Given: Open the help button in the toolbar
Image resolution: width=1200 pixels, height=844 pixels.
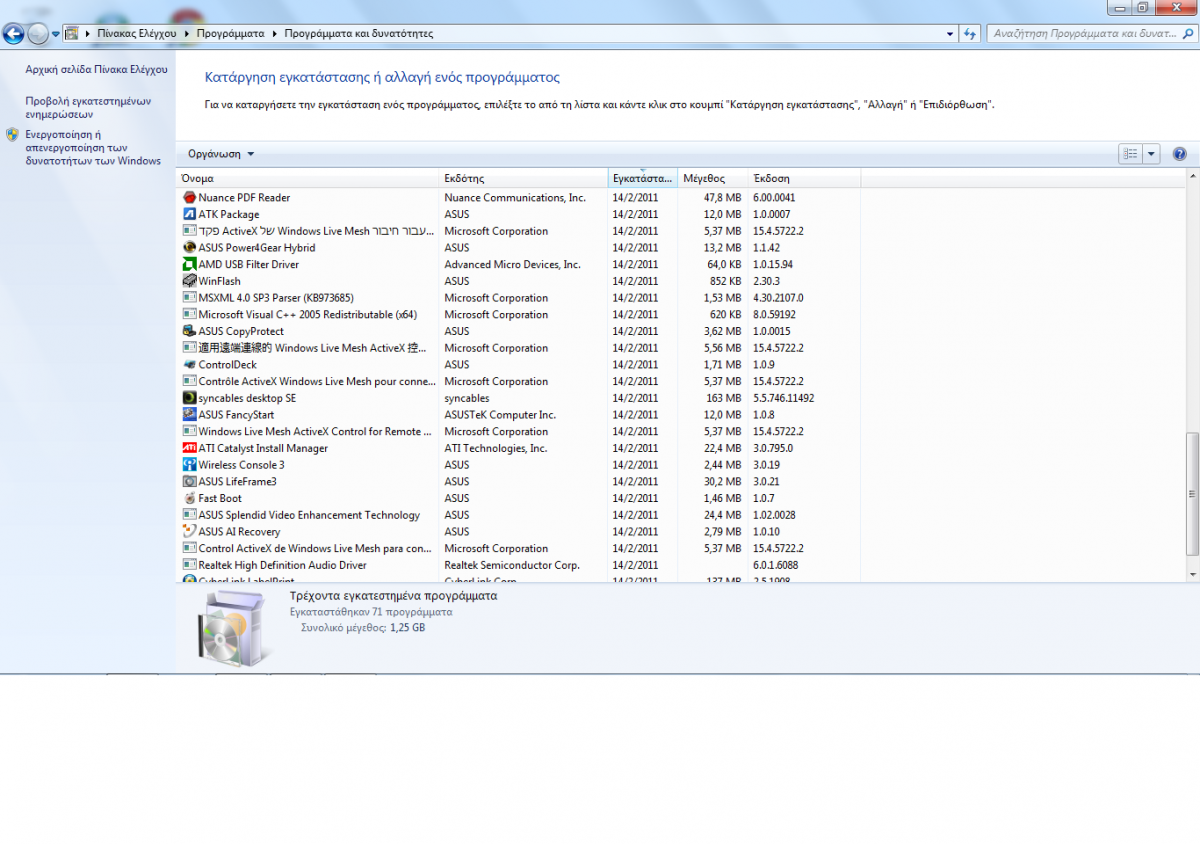Looking at the screenshot, I should (x=1179, y=154).
